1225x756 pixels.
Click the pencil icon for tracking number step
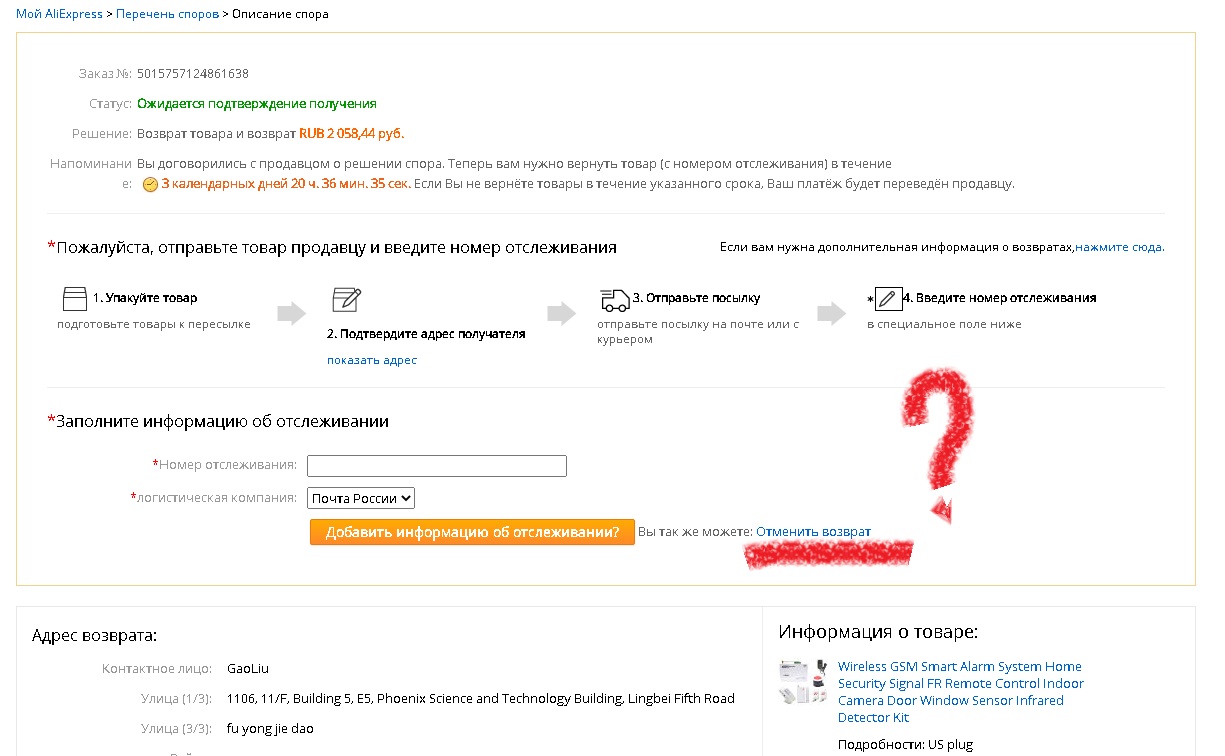click(888, 298)
